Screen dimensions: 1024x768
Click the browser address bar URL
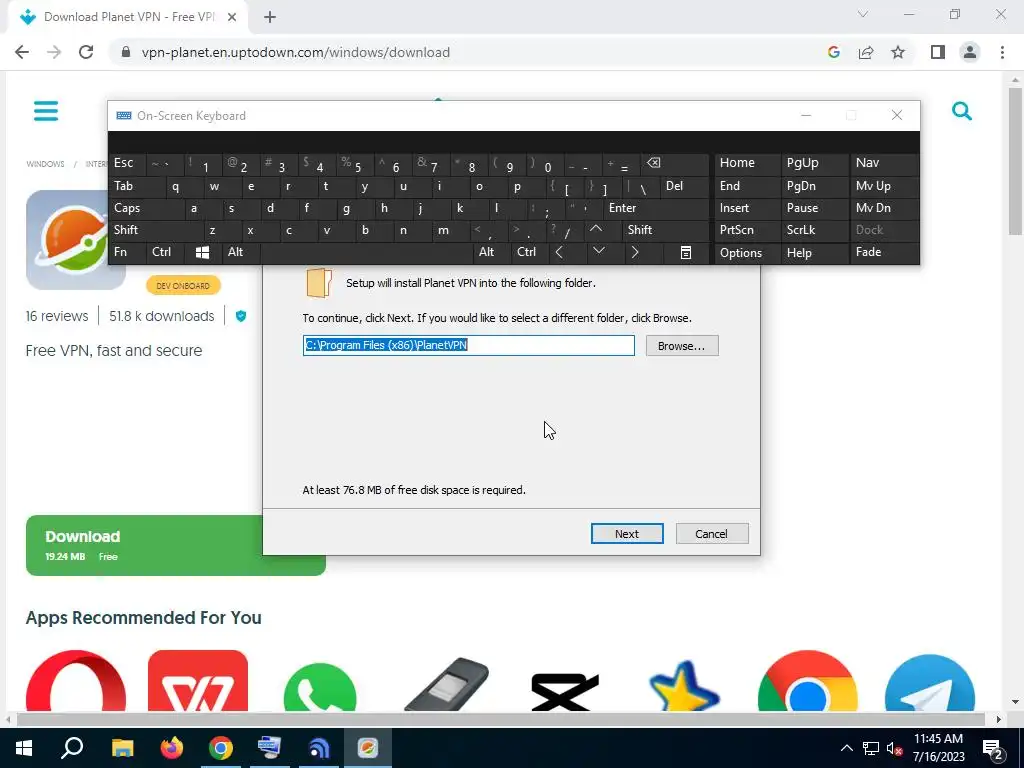[295, 52]
